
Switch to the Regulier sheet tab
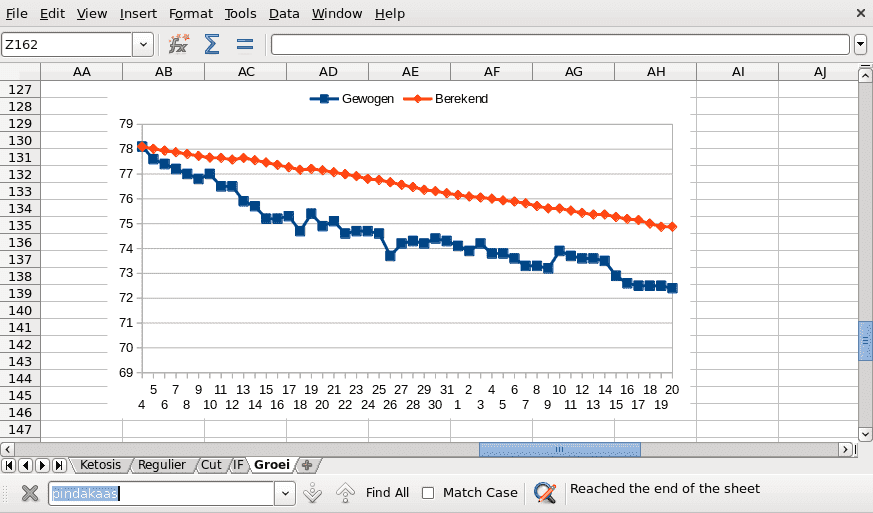point(162,465)
